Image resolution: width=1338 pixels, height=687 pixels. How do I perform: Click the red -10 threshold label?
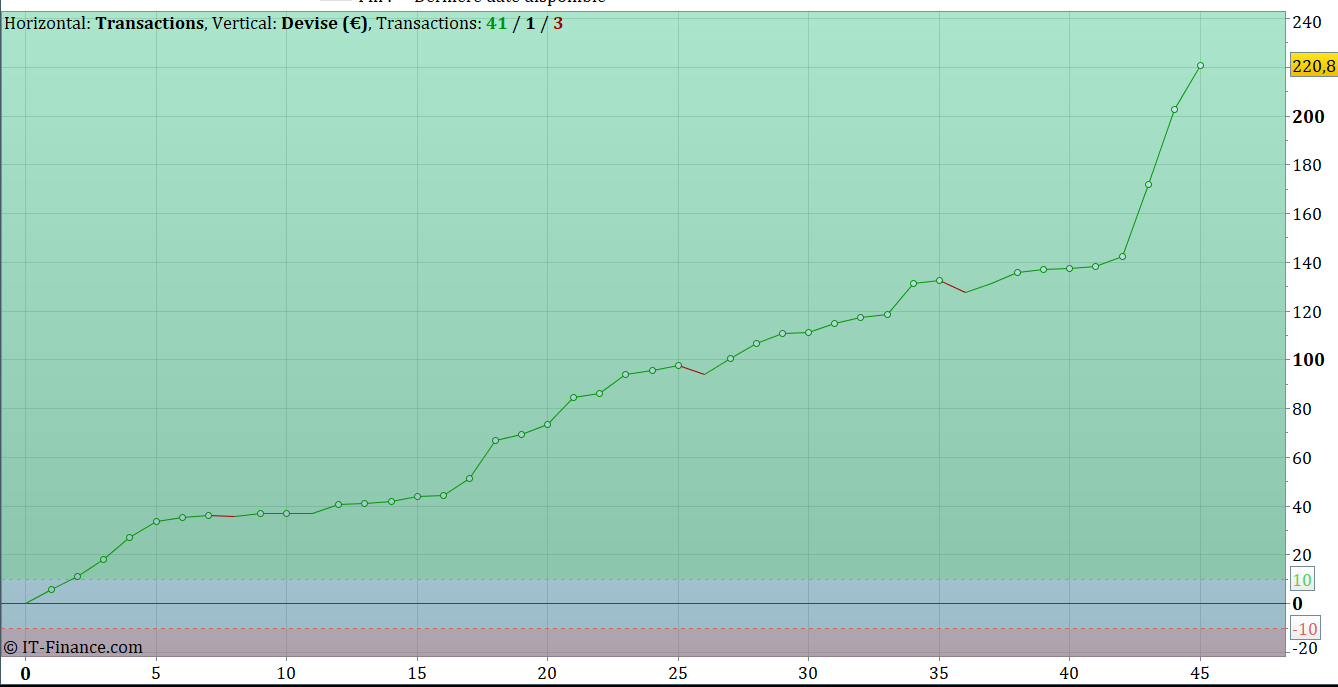tap(1304, 629)
